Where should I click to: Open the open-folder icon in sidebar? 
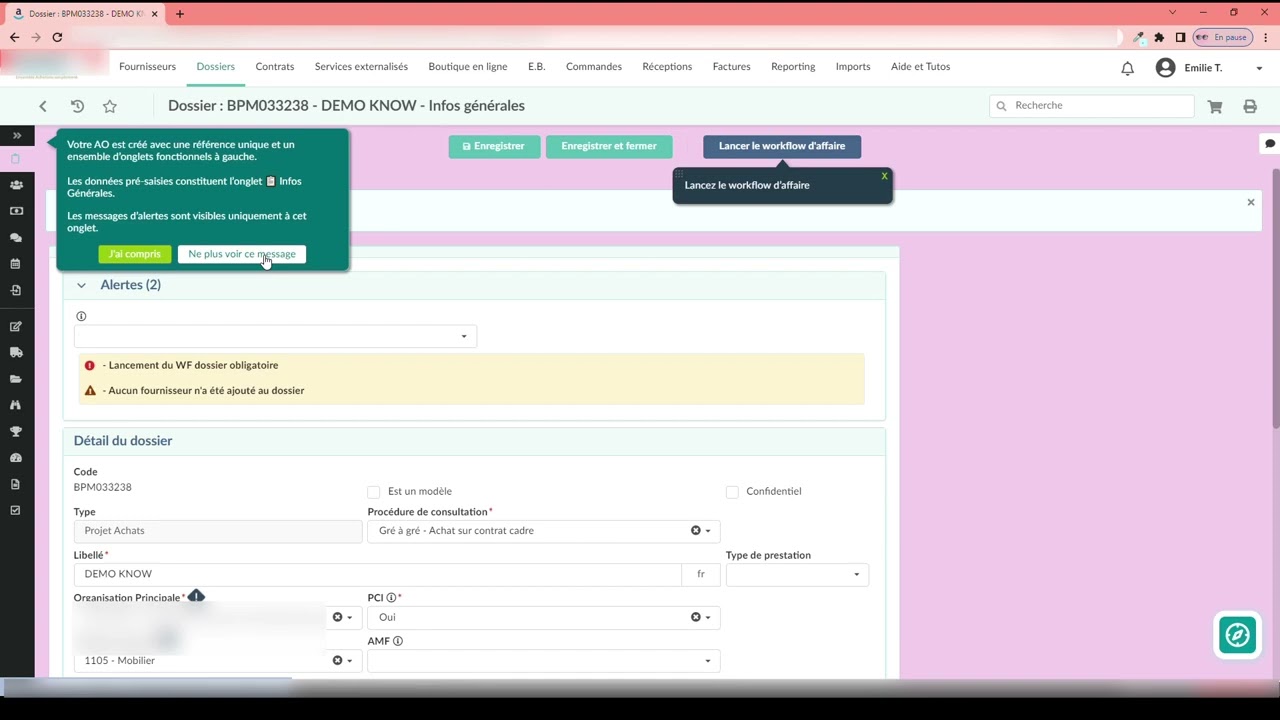point(16,379)
